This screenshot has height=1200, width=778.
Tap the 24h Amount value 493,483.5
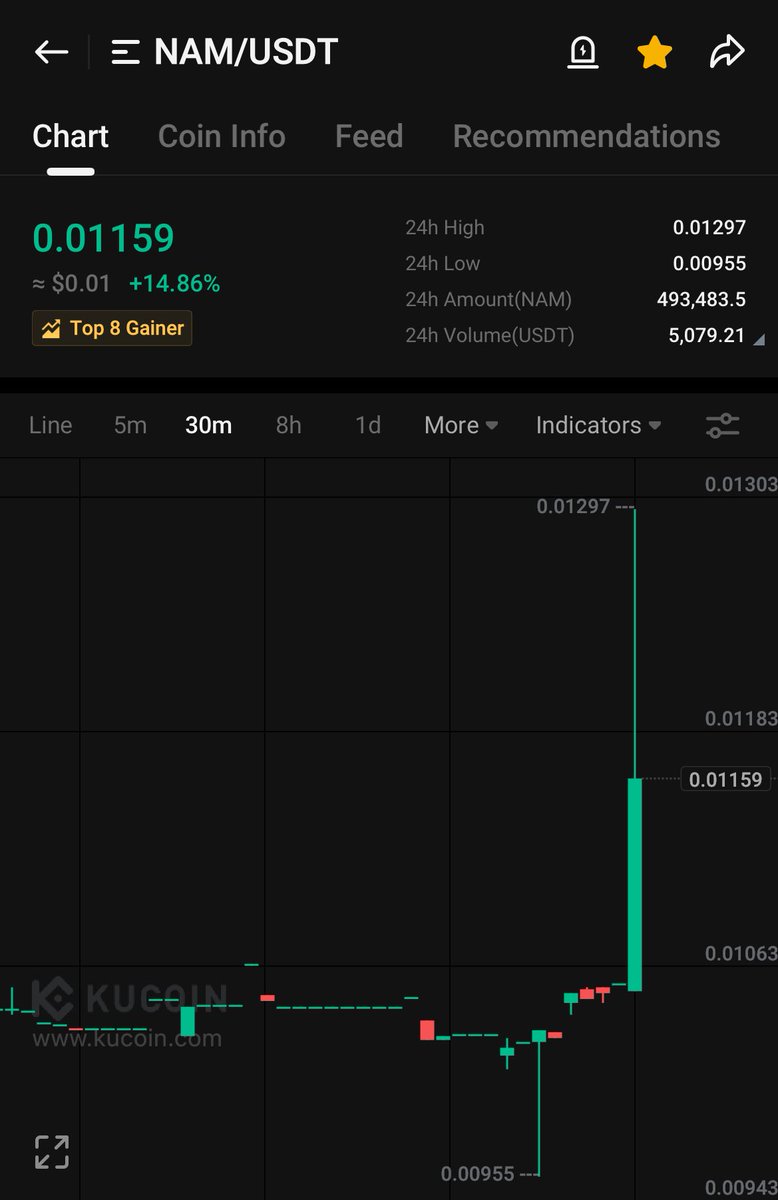[701, 299]
